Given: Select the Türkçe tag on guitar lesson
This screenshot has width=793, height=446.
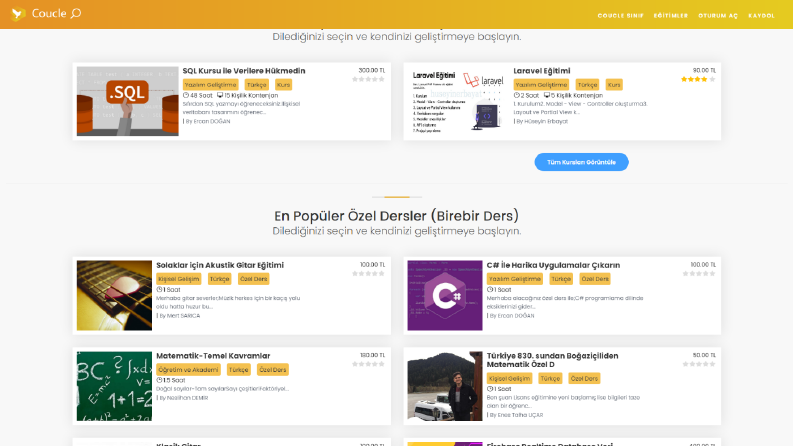Looking at the screenshot, I should (219, 279).
